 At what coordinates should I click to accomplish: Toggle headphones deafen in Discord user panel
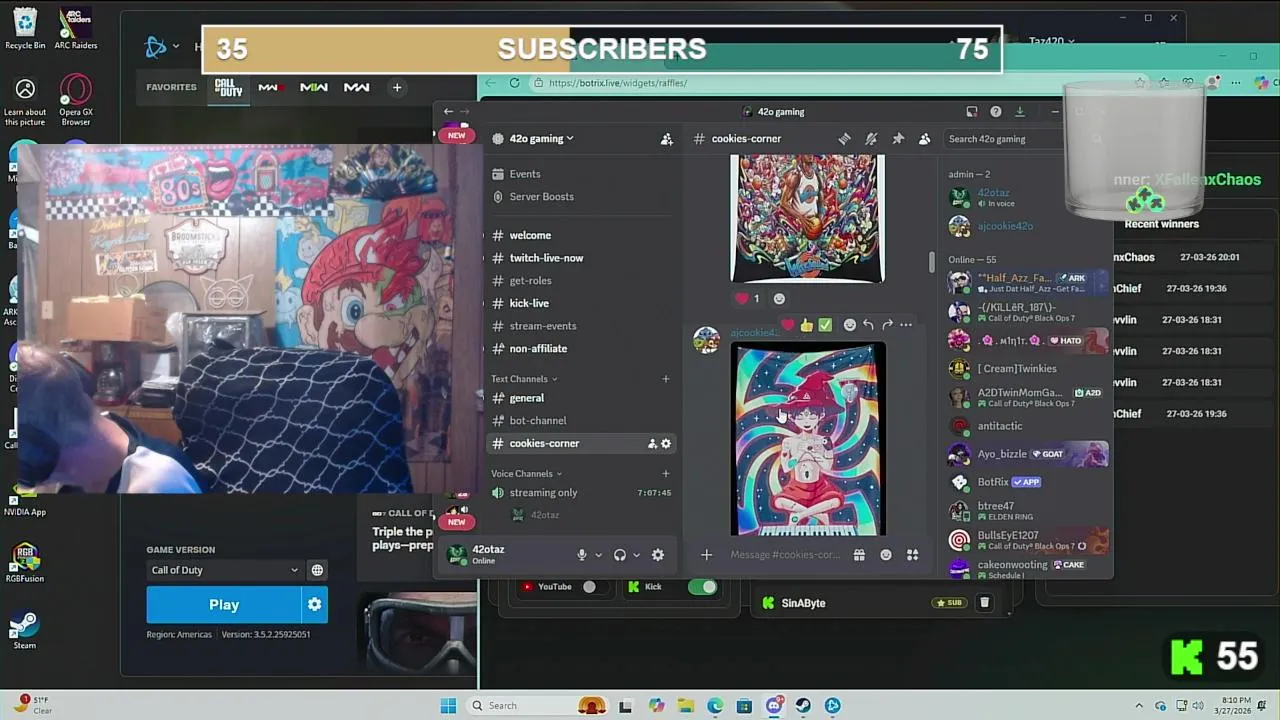coord(620,555)
